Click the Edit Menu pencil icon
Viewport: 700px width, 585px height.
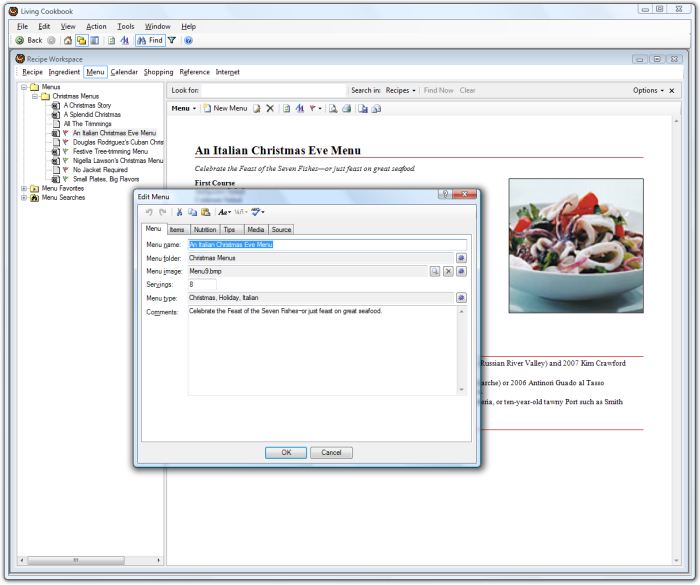tap(257, 109)
